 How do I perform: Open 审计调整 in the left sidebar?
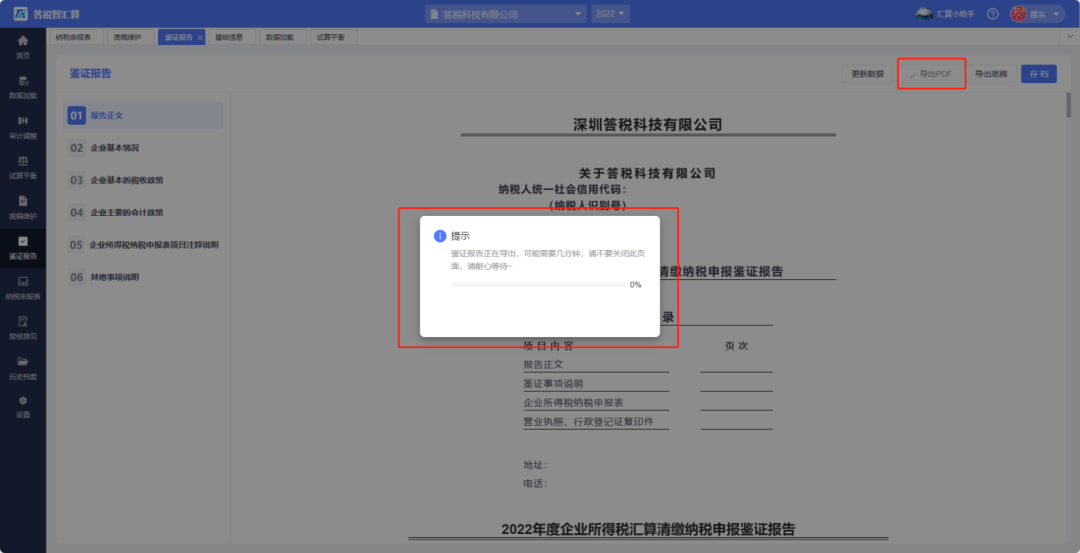point(23,127)
